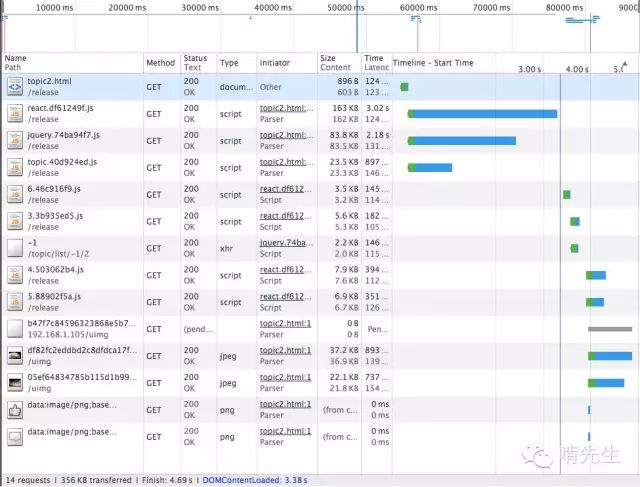
Task: Click the jpeg thumbnail for 05ef64834785b115d1b99
Action: 15,382
